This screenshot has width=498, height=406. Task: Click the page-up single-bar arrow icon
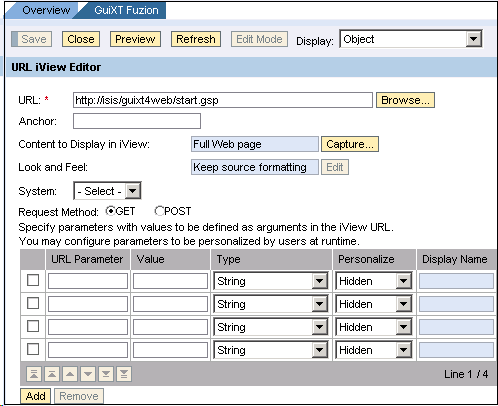52,374
